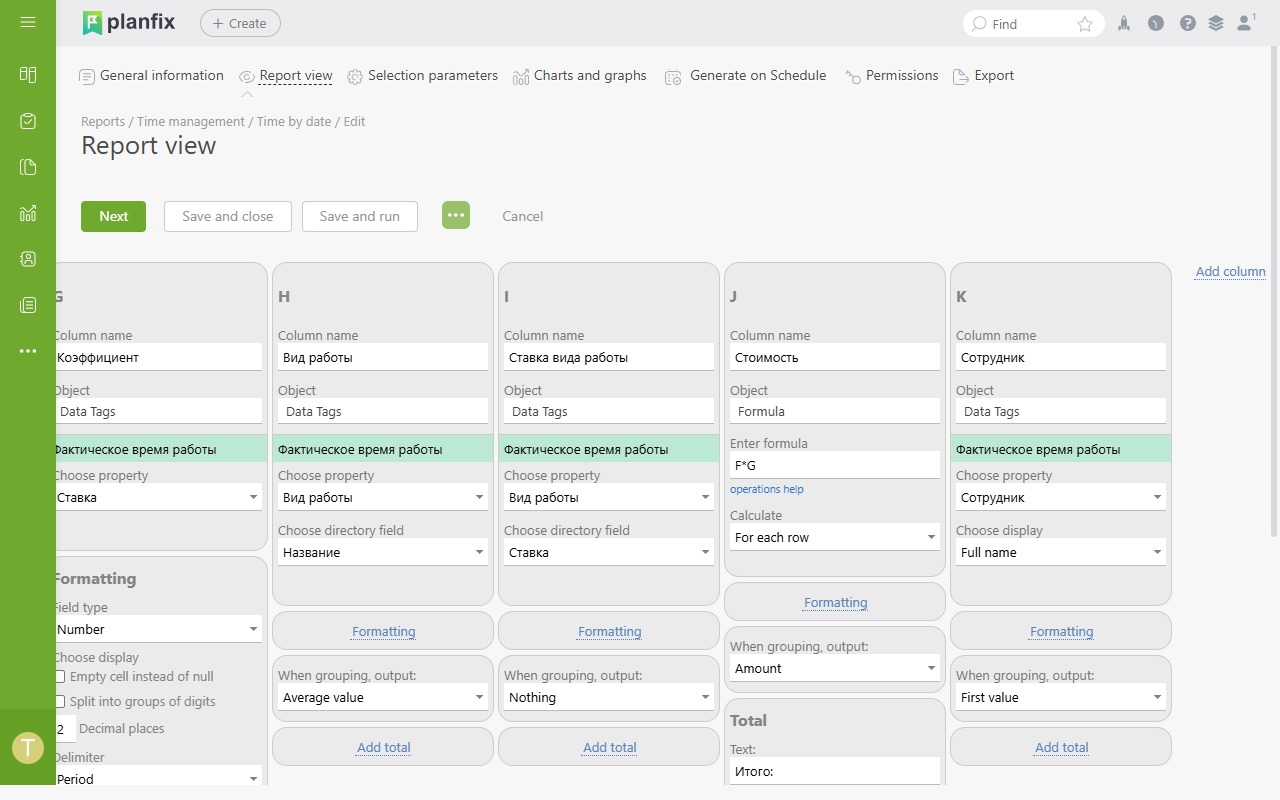Screen dimensions: 1280x800
Task: Switch to the Permissions tab
Action: click(x=892, y=76)
